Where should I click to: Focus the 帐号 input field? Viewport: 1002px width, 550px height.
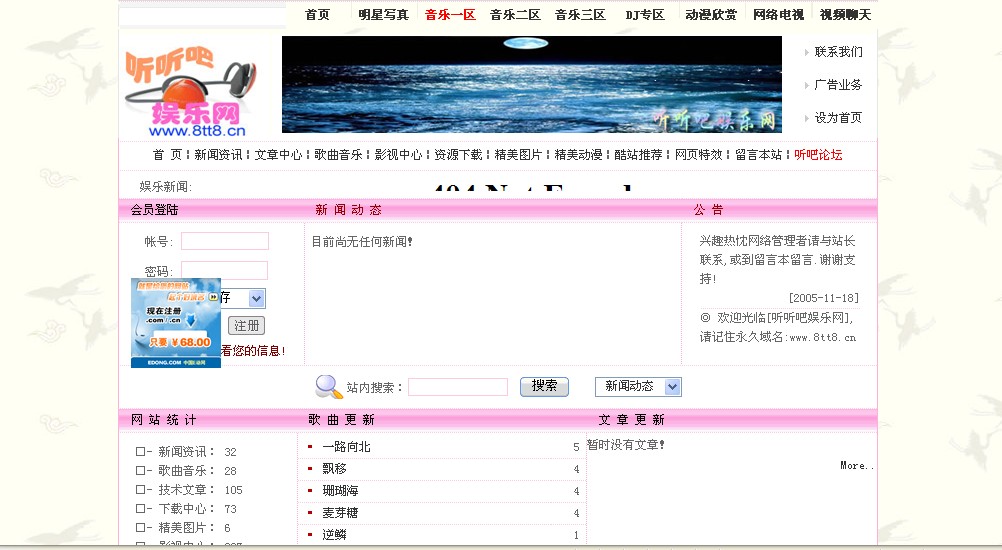(225, 241)
